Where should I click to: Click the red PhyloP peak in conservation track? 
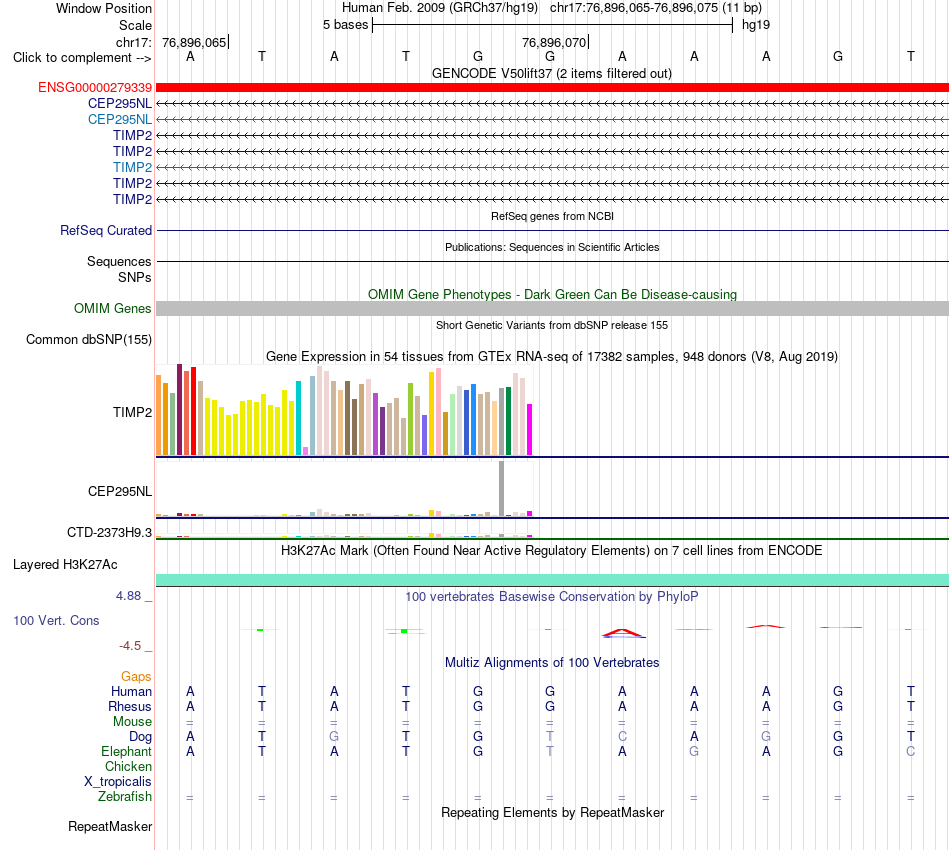point(623,633)
